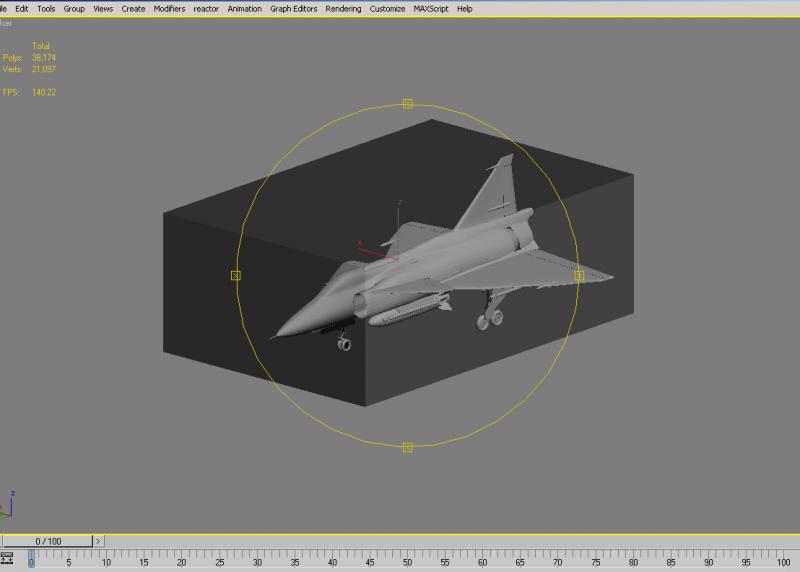Open the Create menu
This screenshot has height=572, width=800.
(x=133, y=9)
